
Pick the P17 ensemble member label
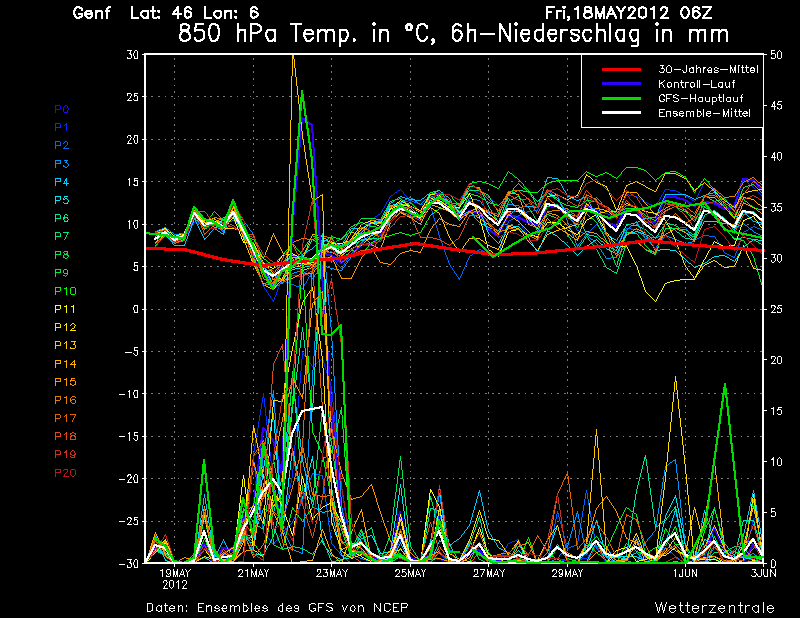(64, 418)
